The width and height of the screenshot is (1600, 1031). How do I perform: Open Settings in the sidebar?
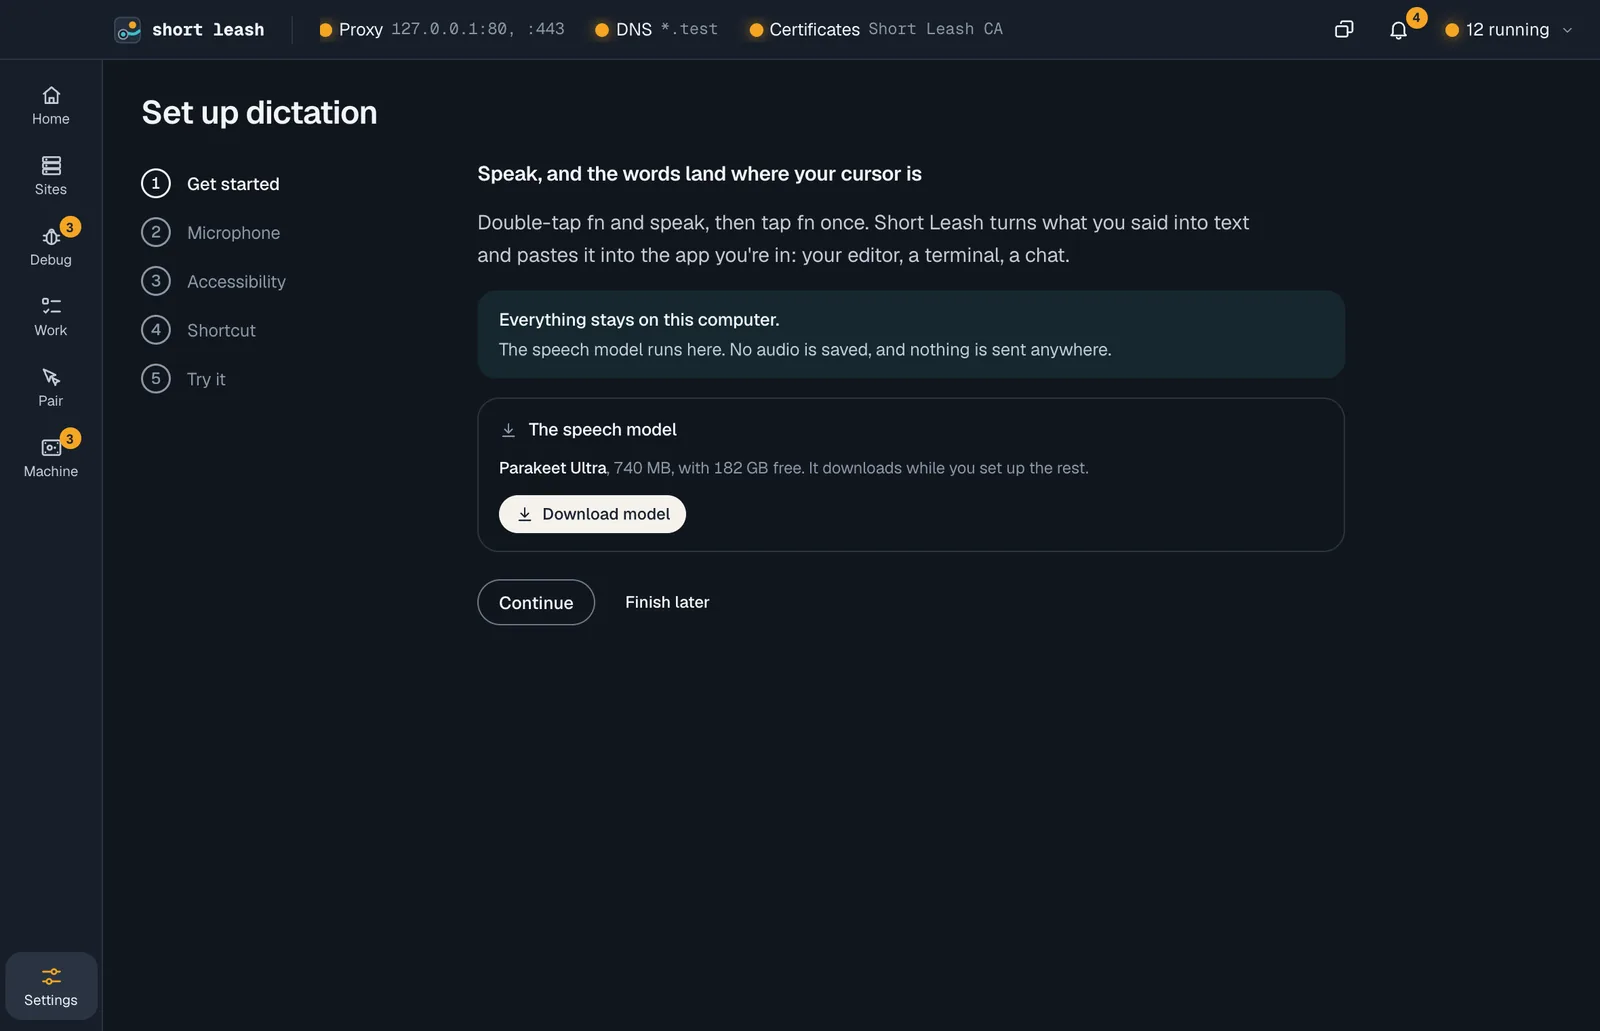pos(51,986)
